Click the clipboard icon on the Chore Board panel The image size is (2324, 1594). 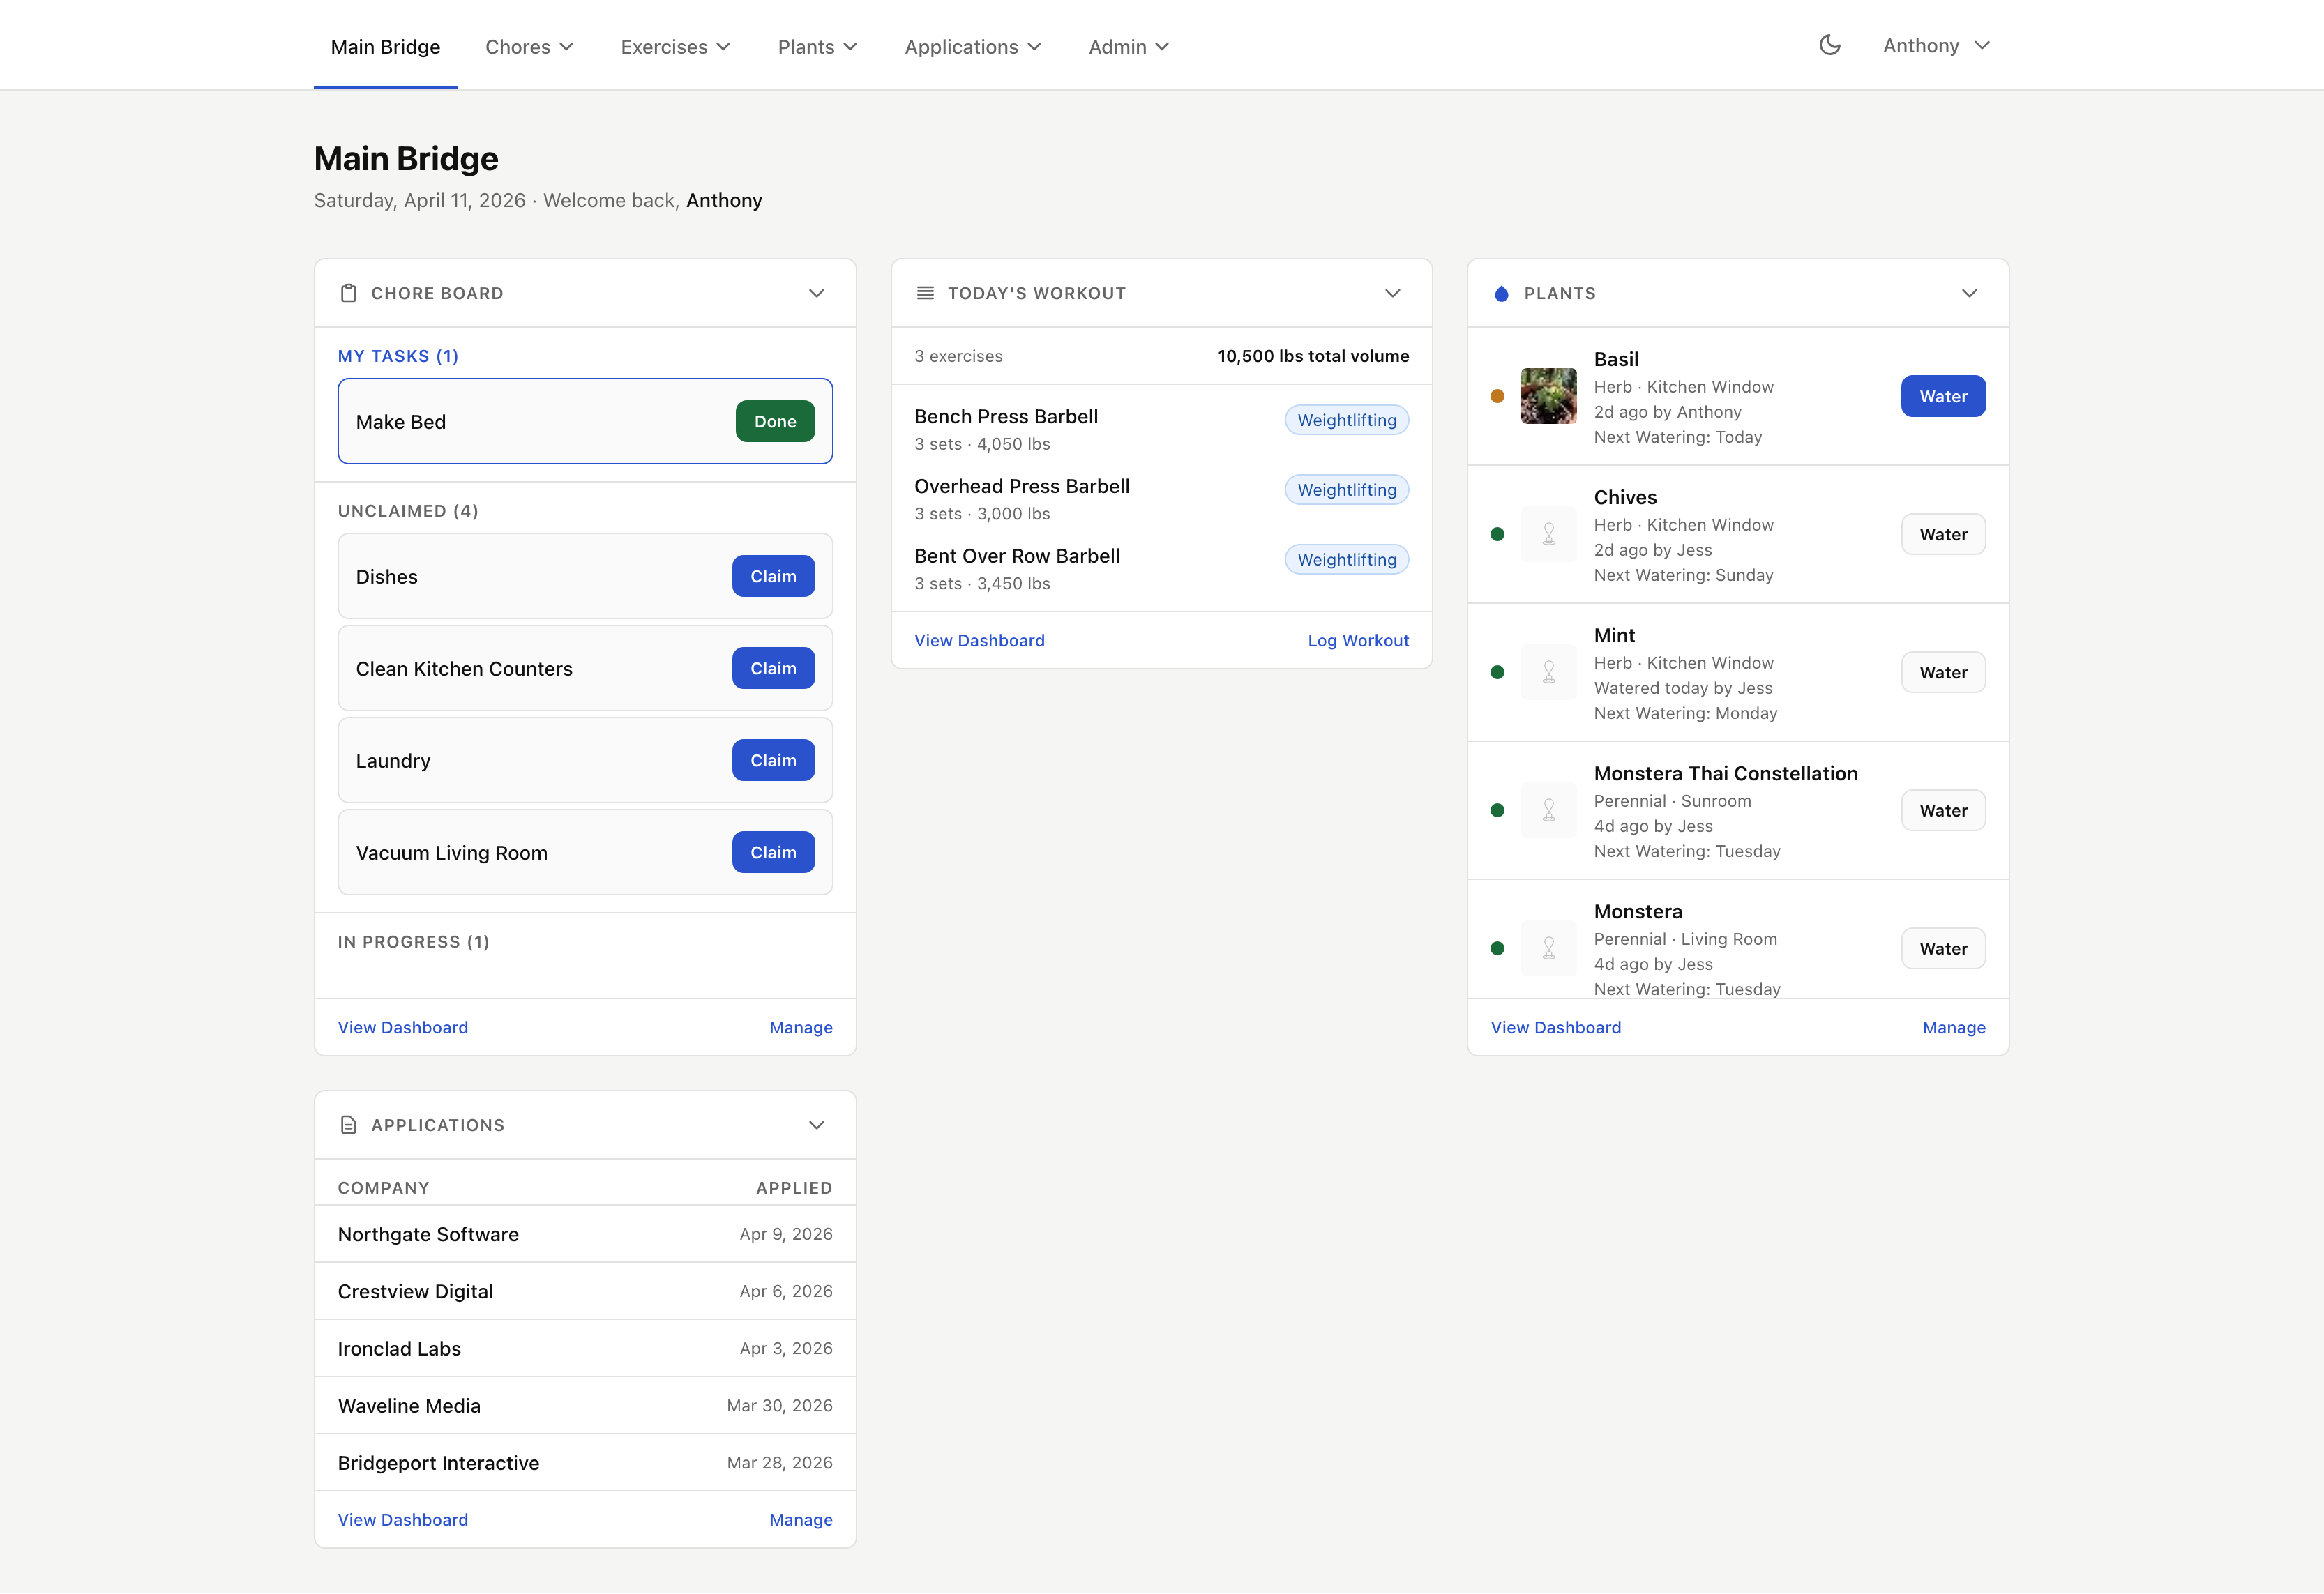(x=348, y=293)
